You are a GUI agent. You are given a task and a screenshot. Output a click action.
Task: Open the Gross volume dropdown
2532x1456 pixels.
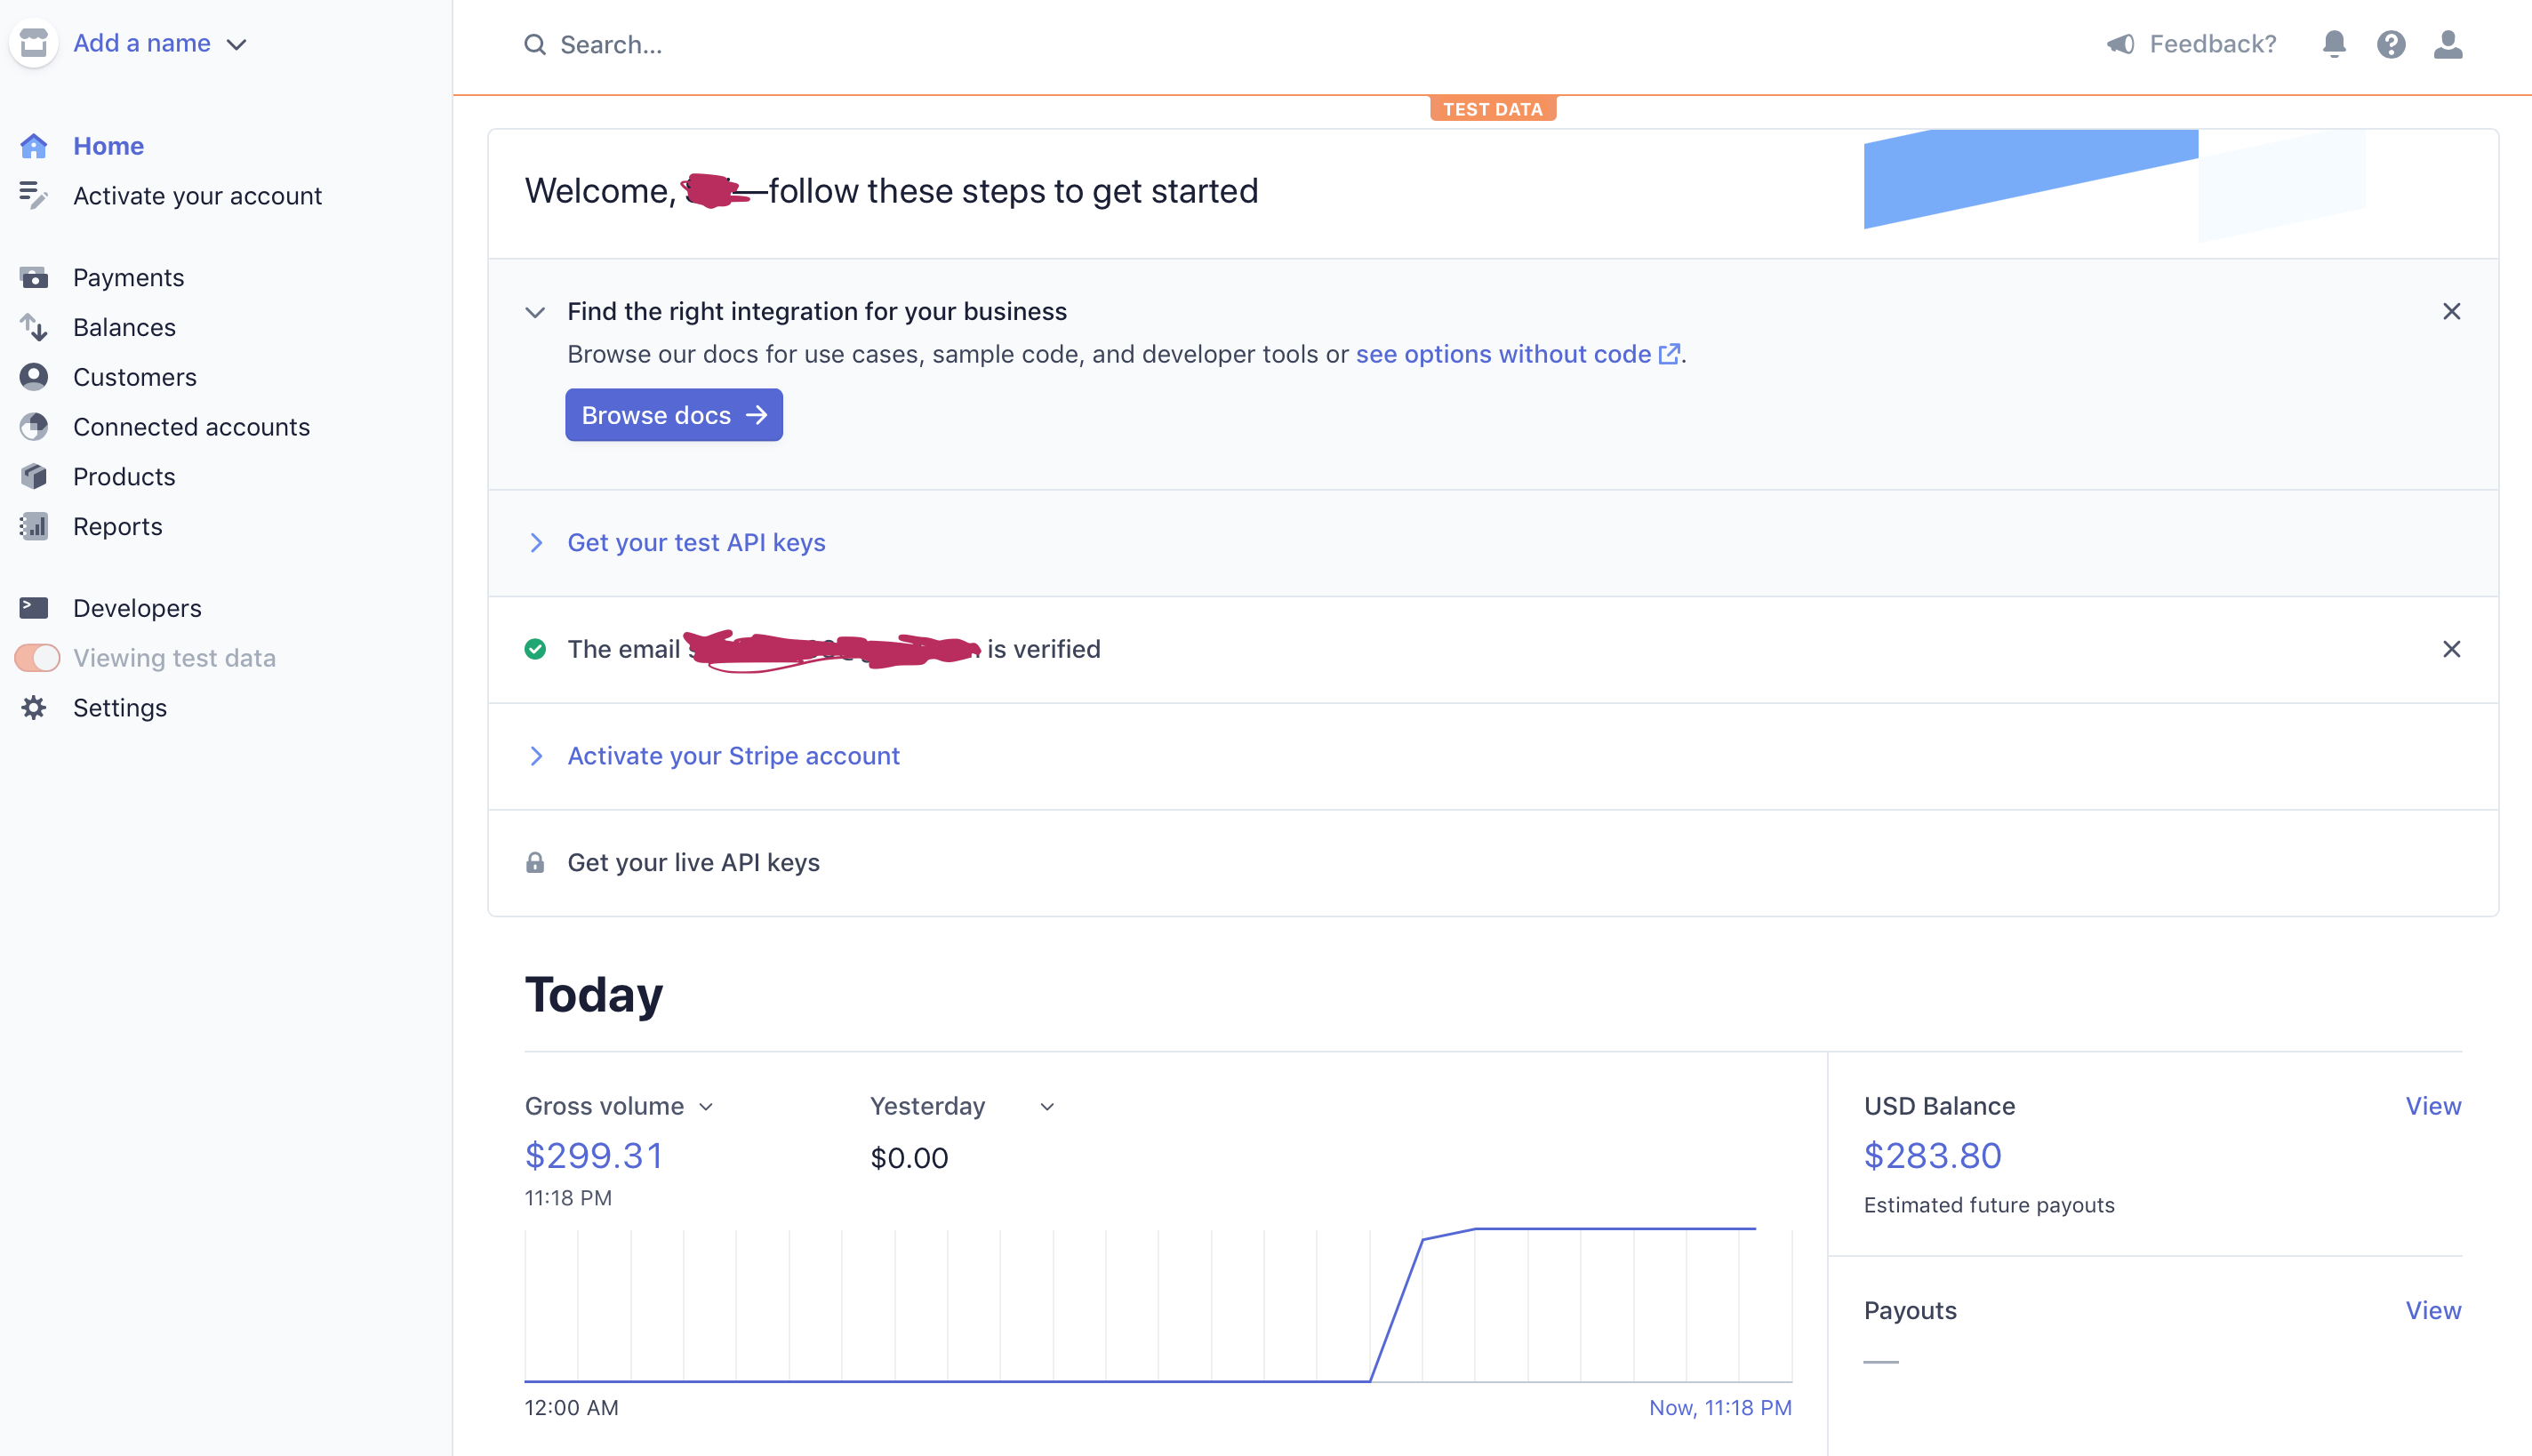[x=619, y=1106]
